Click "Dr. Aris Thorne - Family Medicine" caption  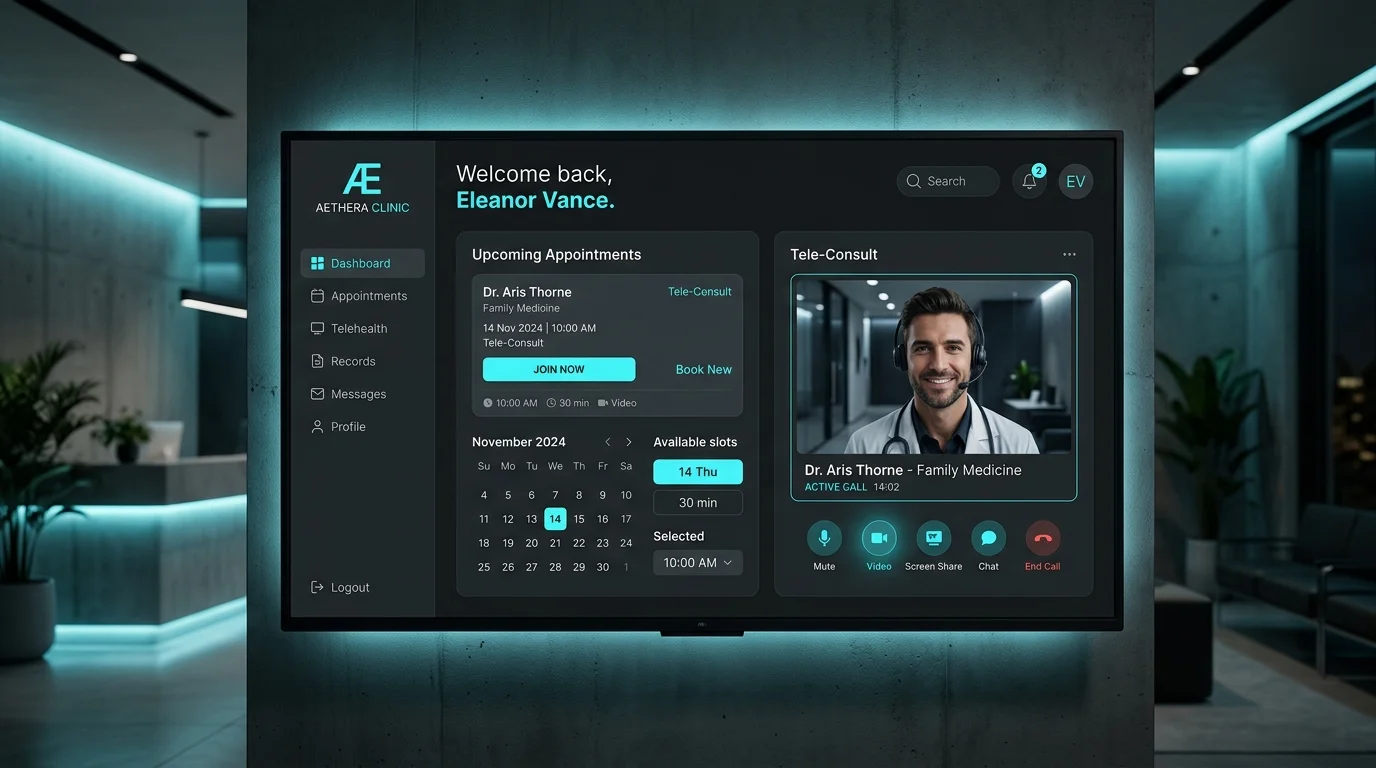(913, 470)
